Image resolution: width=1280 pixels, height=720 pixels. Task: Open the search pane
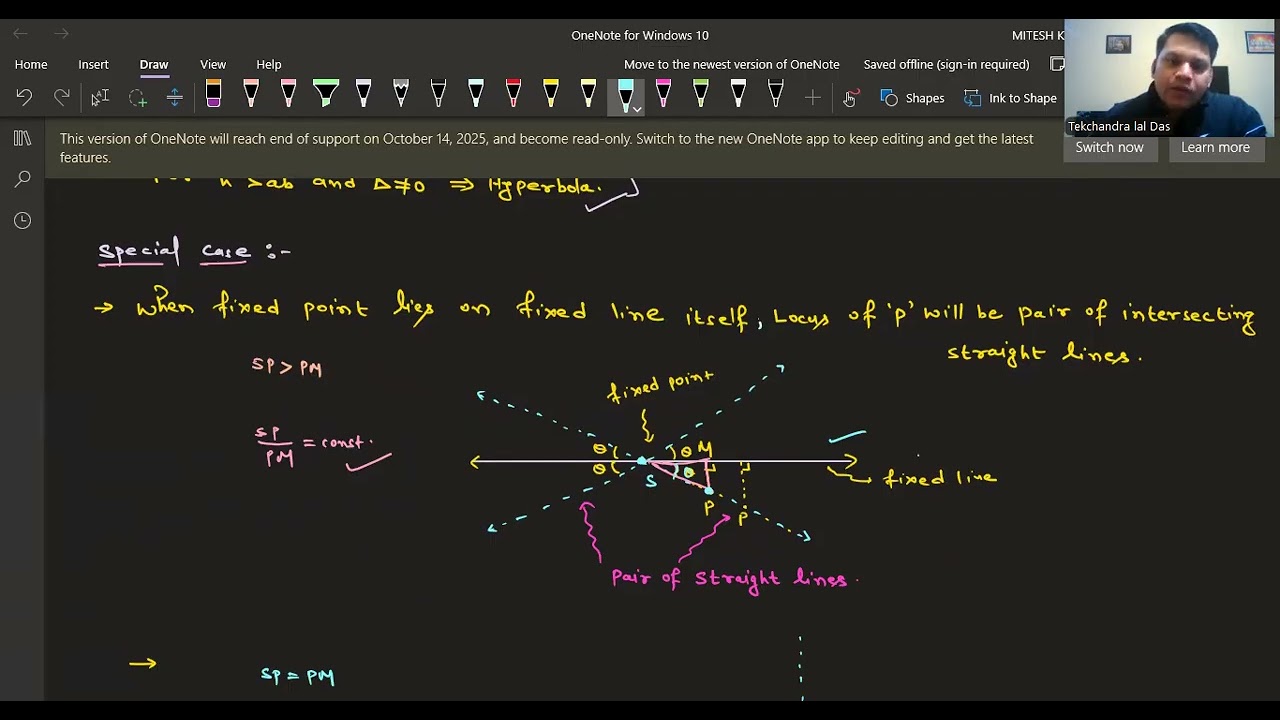tap(22, 179)
